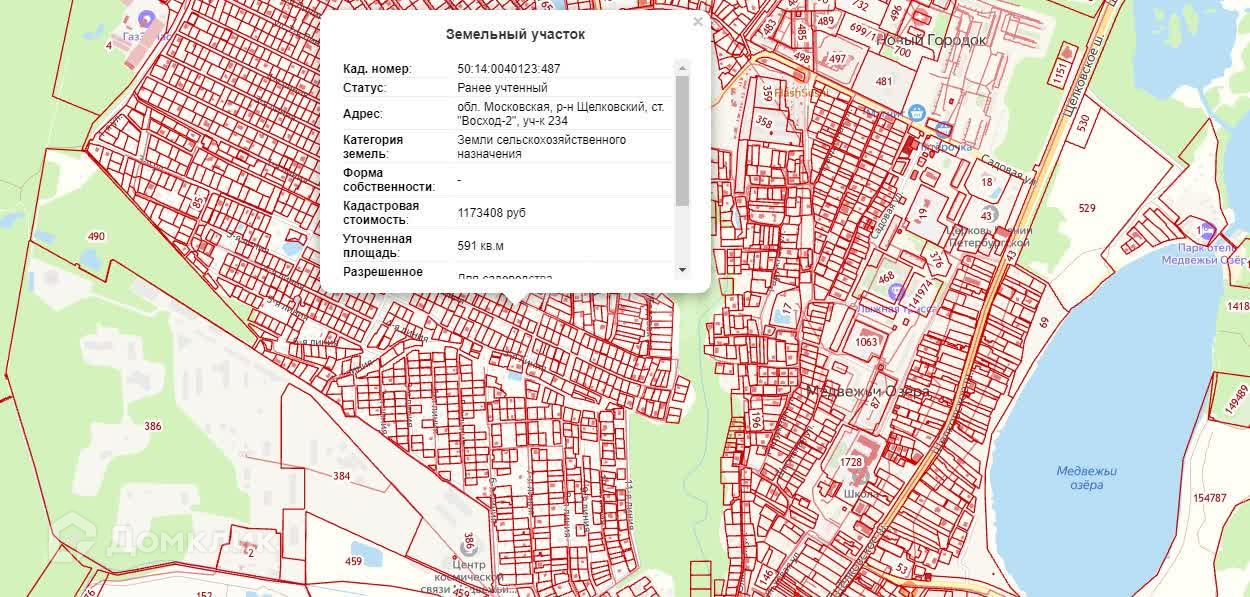The image size is (1250, 597).
Task: Click the Пятёрочка shopping cart marker
Action: tap(943, 129)
